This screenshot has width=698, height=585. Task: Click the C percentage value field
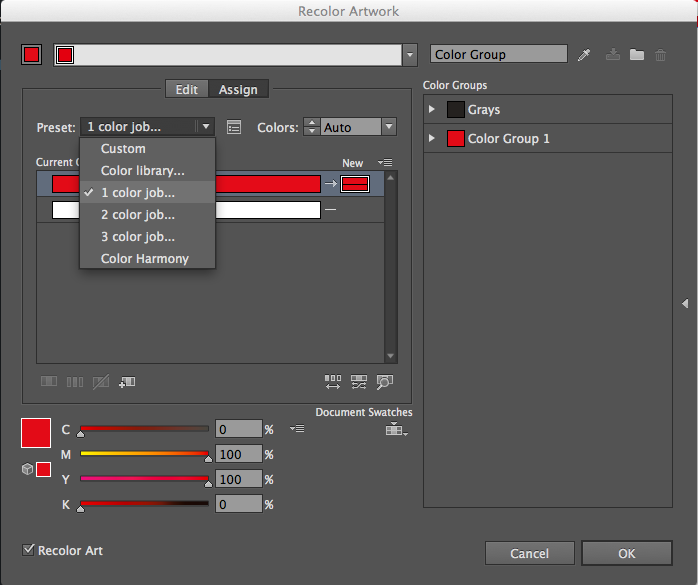[x=239, y=429]
